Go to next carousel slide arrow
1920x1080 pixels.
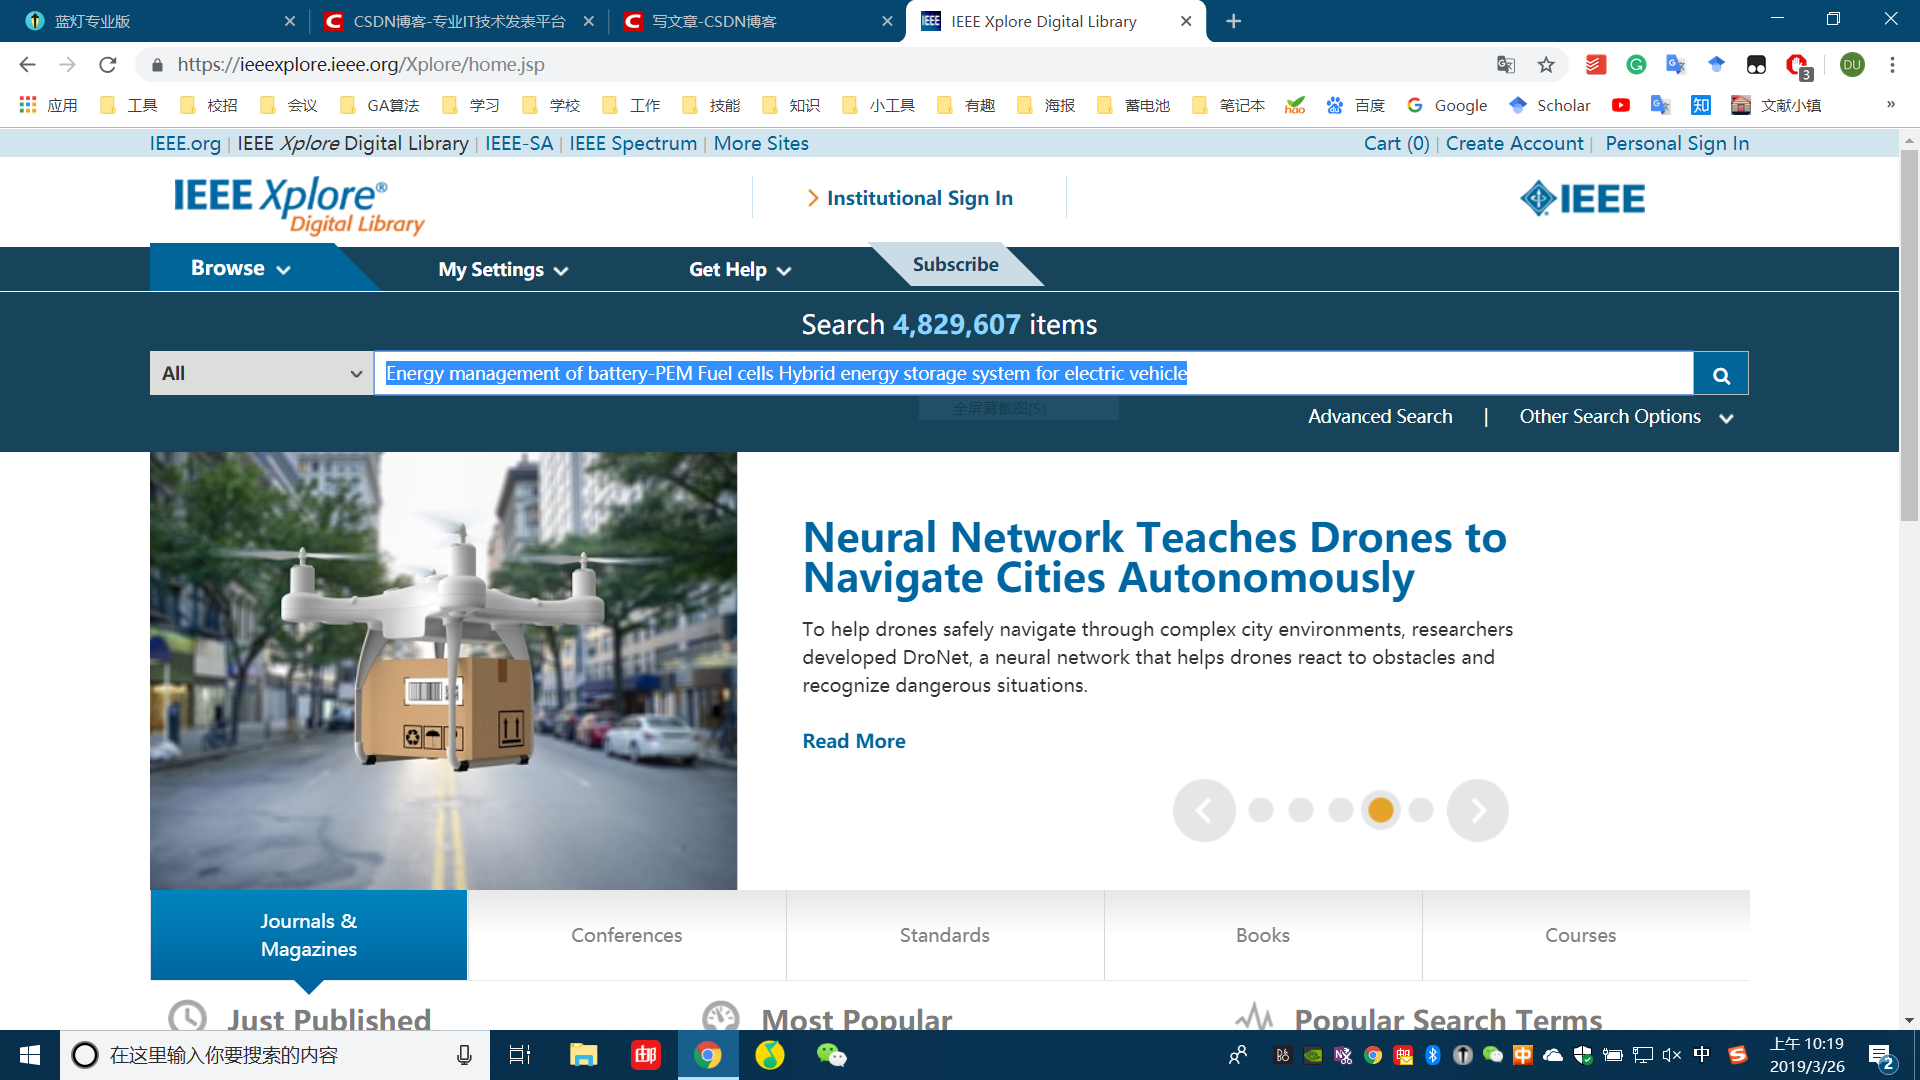coord(1477,810)
